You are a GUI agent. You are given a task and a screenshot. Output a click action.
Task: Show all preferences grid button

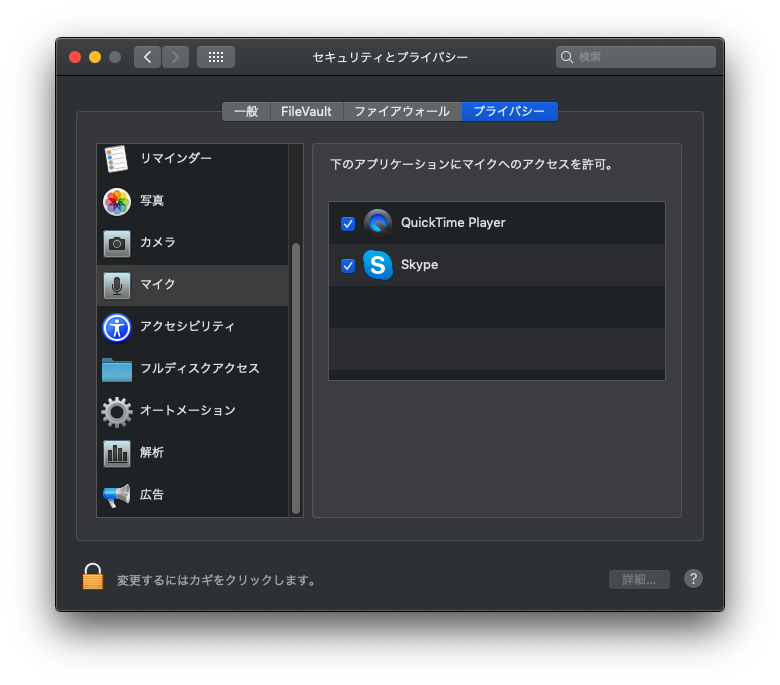tap(216, 57)
